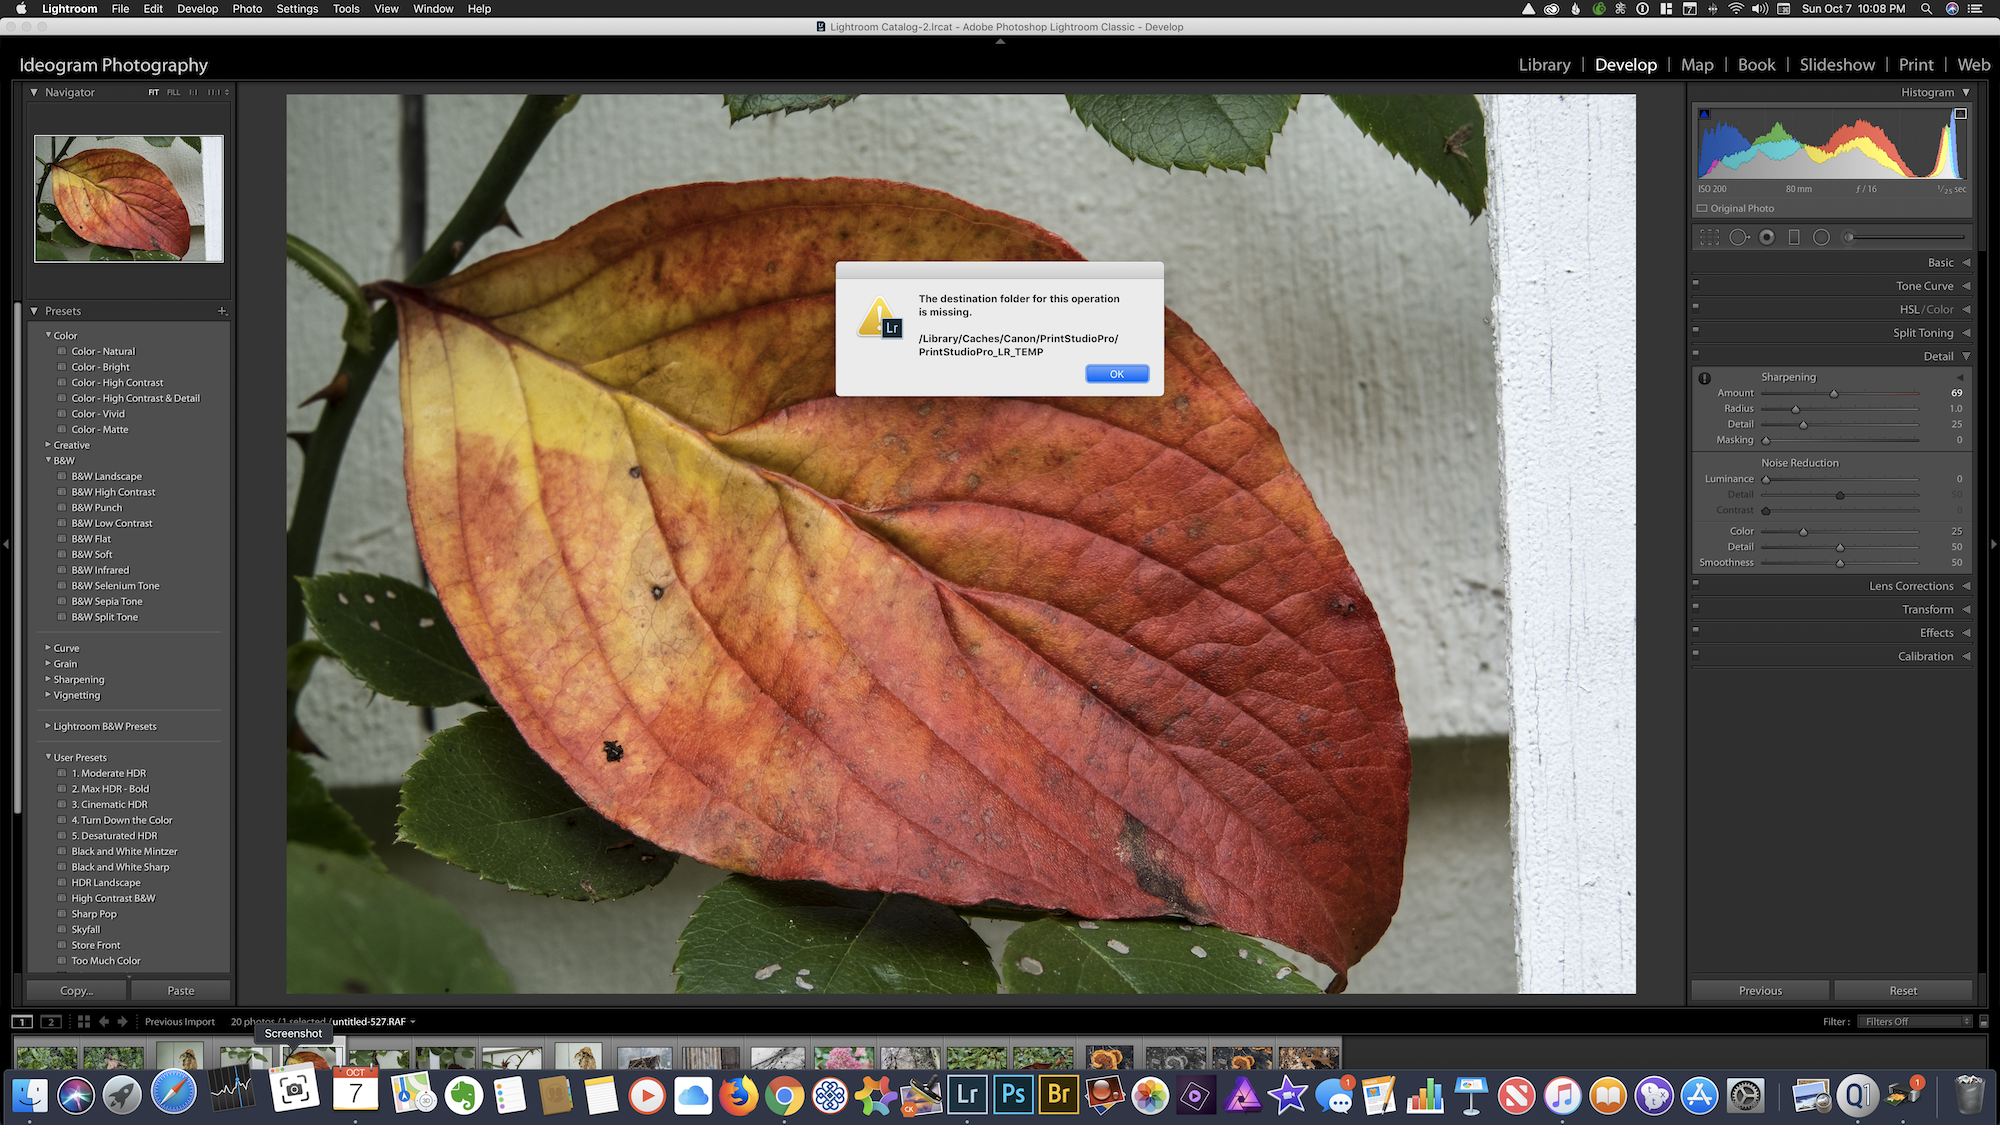
Task: Toggle the Original Photo checkbox
Action: [x=1703, y=207]
